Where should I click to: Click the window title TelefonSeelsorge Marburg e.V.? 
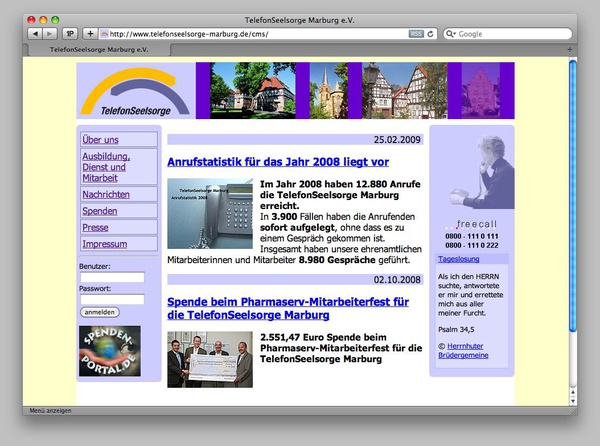click(x=300, y=20)
